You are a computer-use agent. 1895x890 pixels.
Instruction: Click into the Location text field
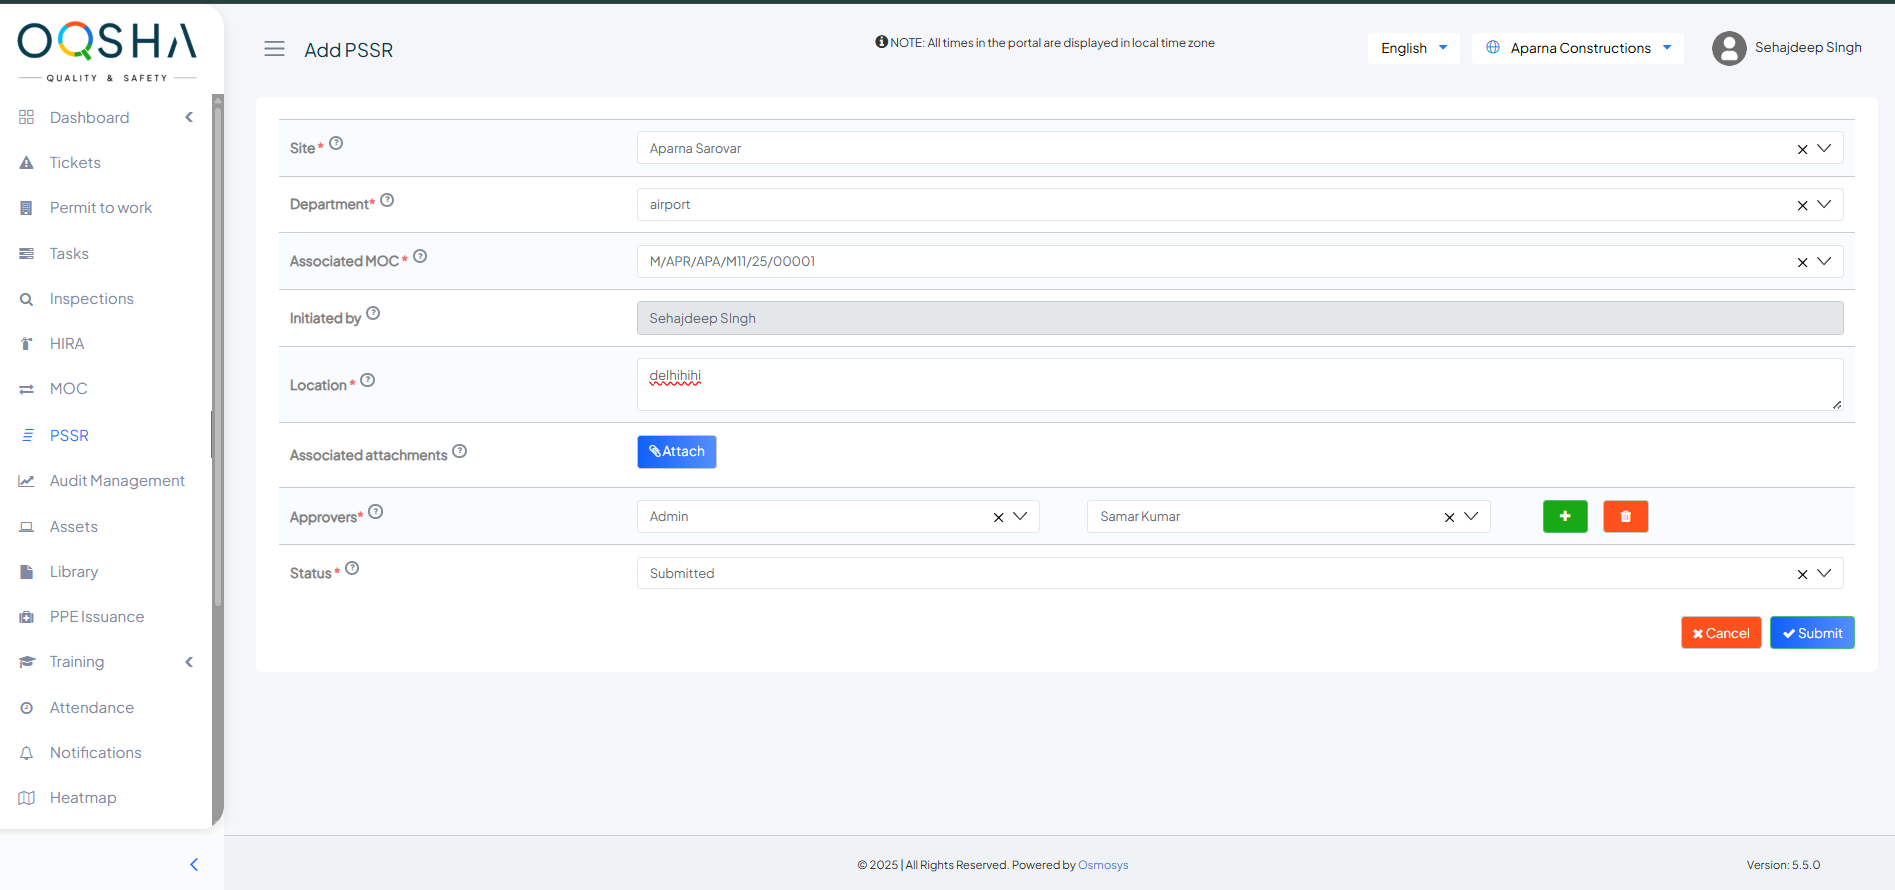point(1238,384)
